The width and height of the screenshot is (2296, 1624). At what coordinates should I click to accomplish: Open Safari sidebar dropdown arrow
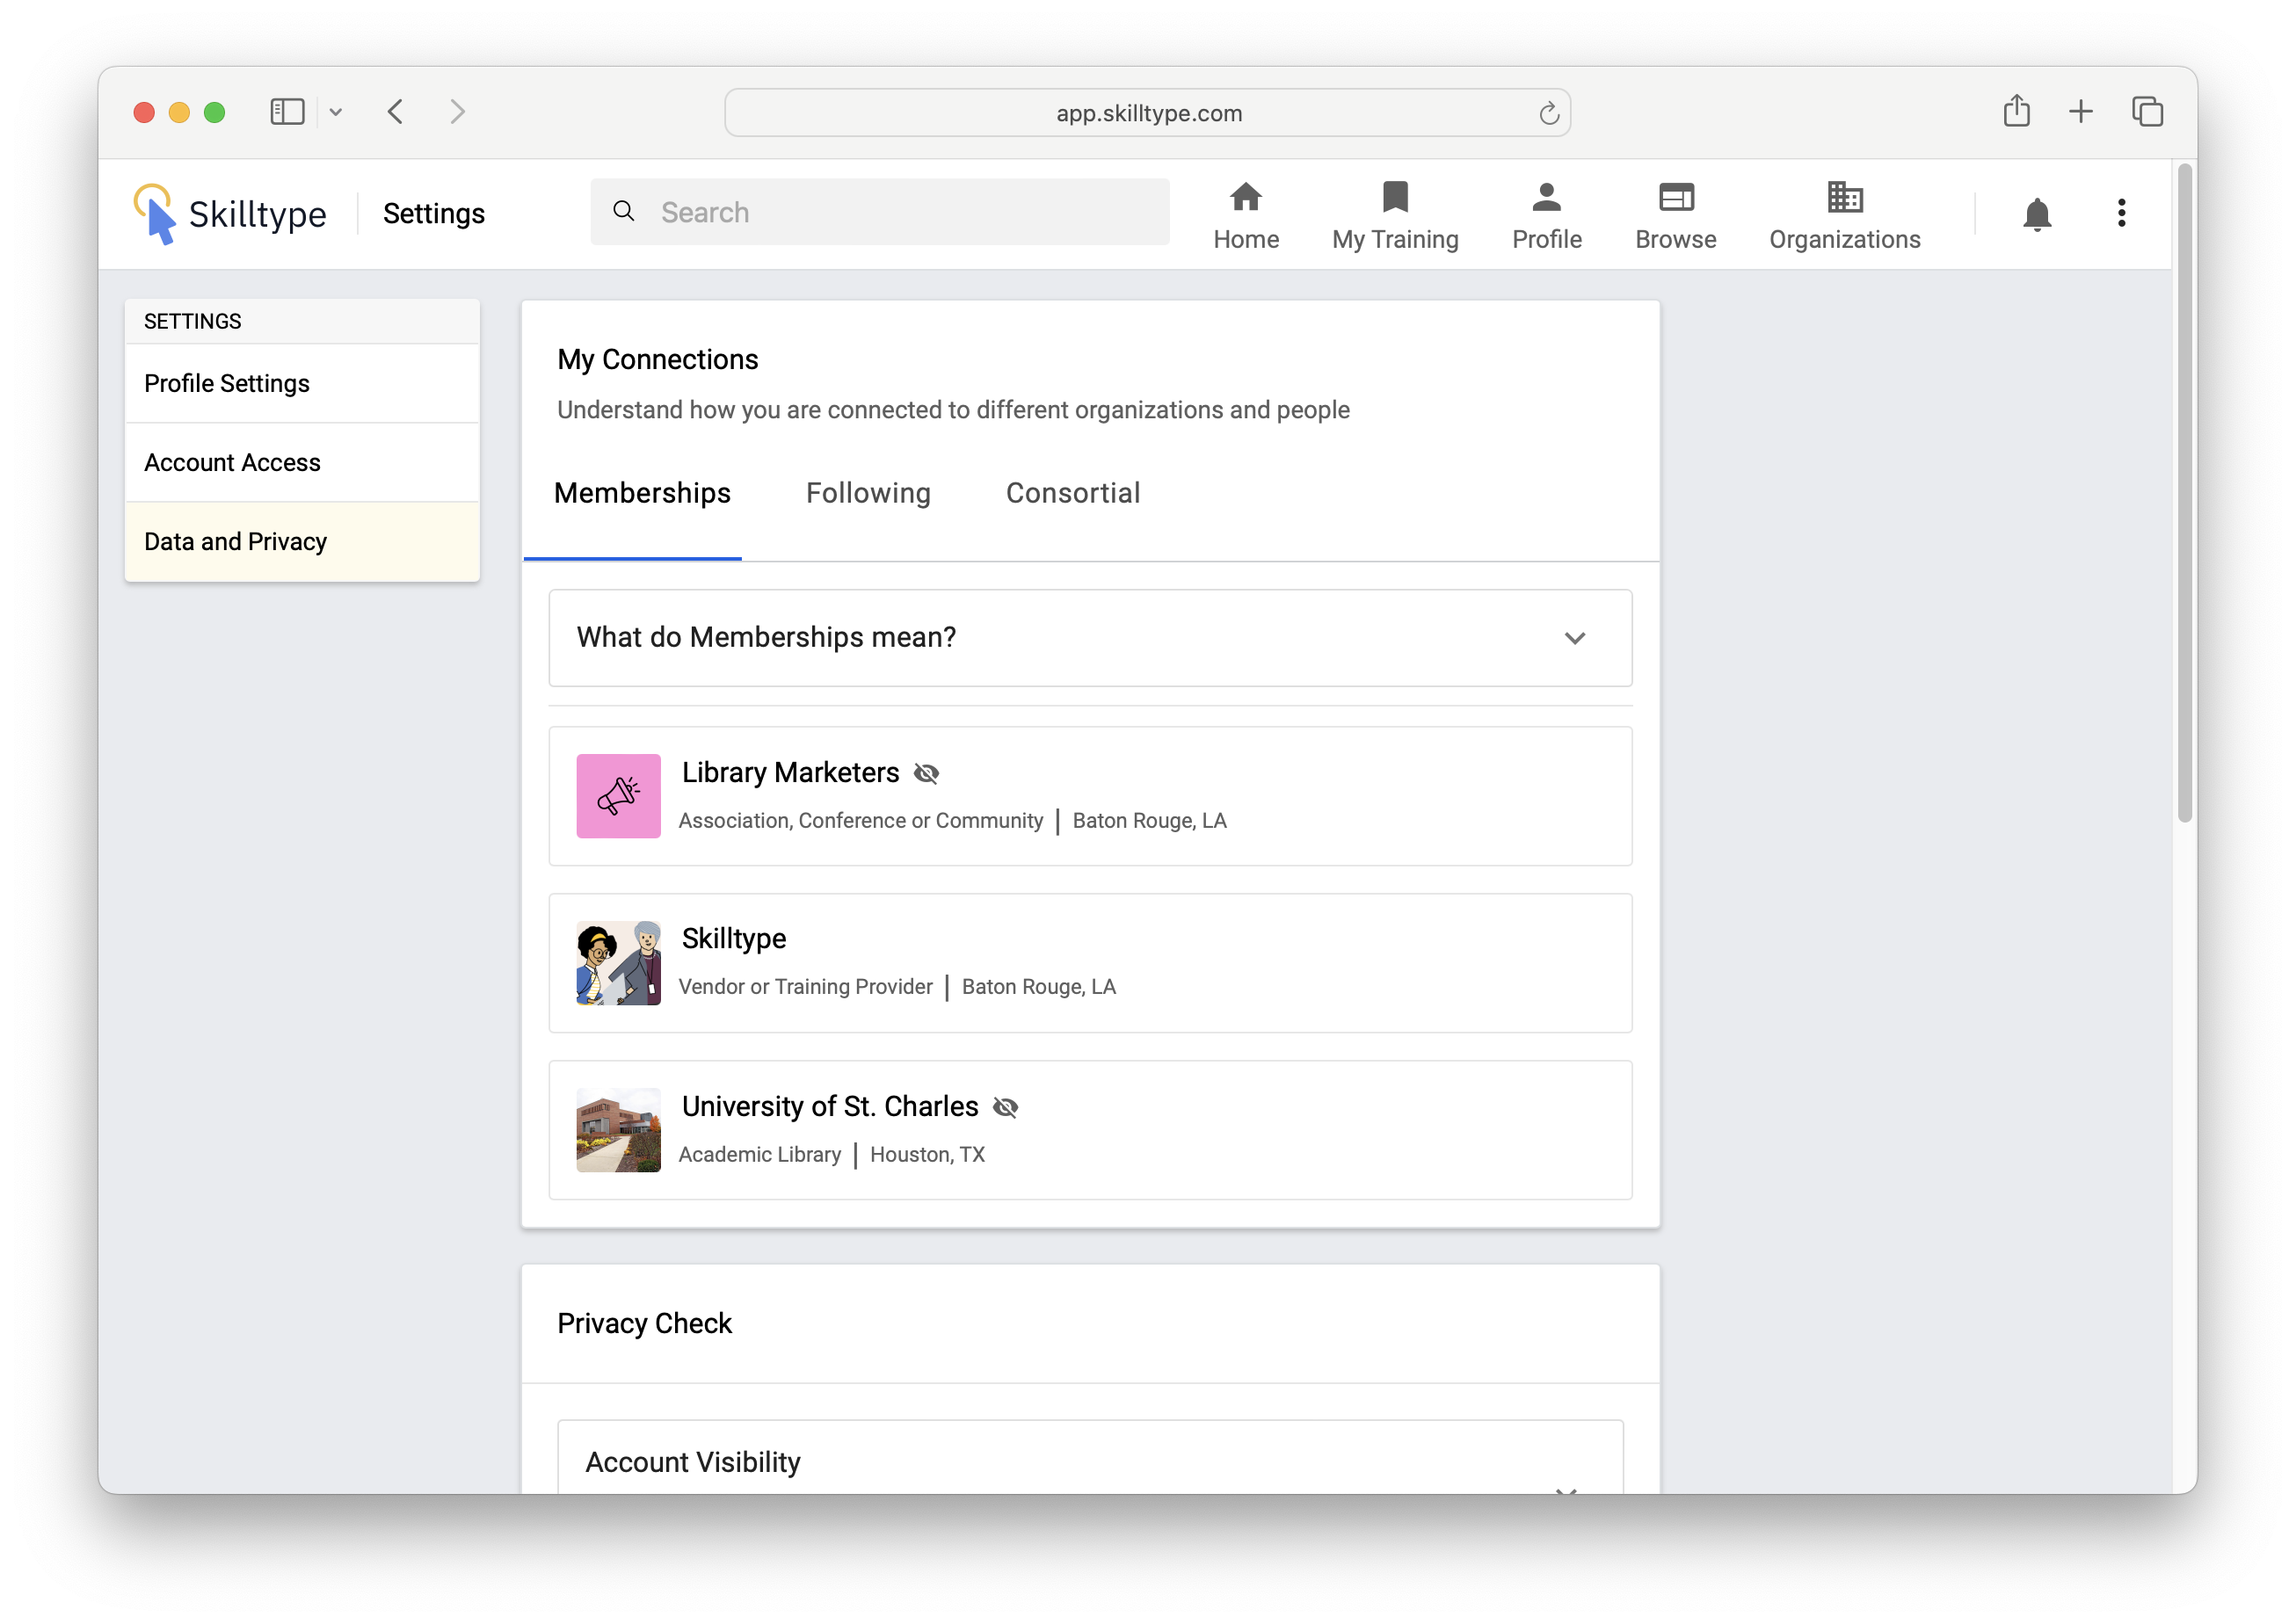(336, 113)
